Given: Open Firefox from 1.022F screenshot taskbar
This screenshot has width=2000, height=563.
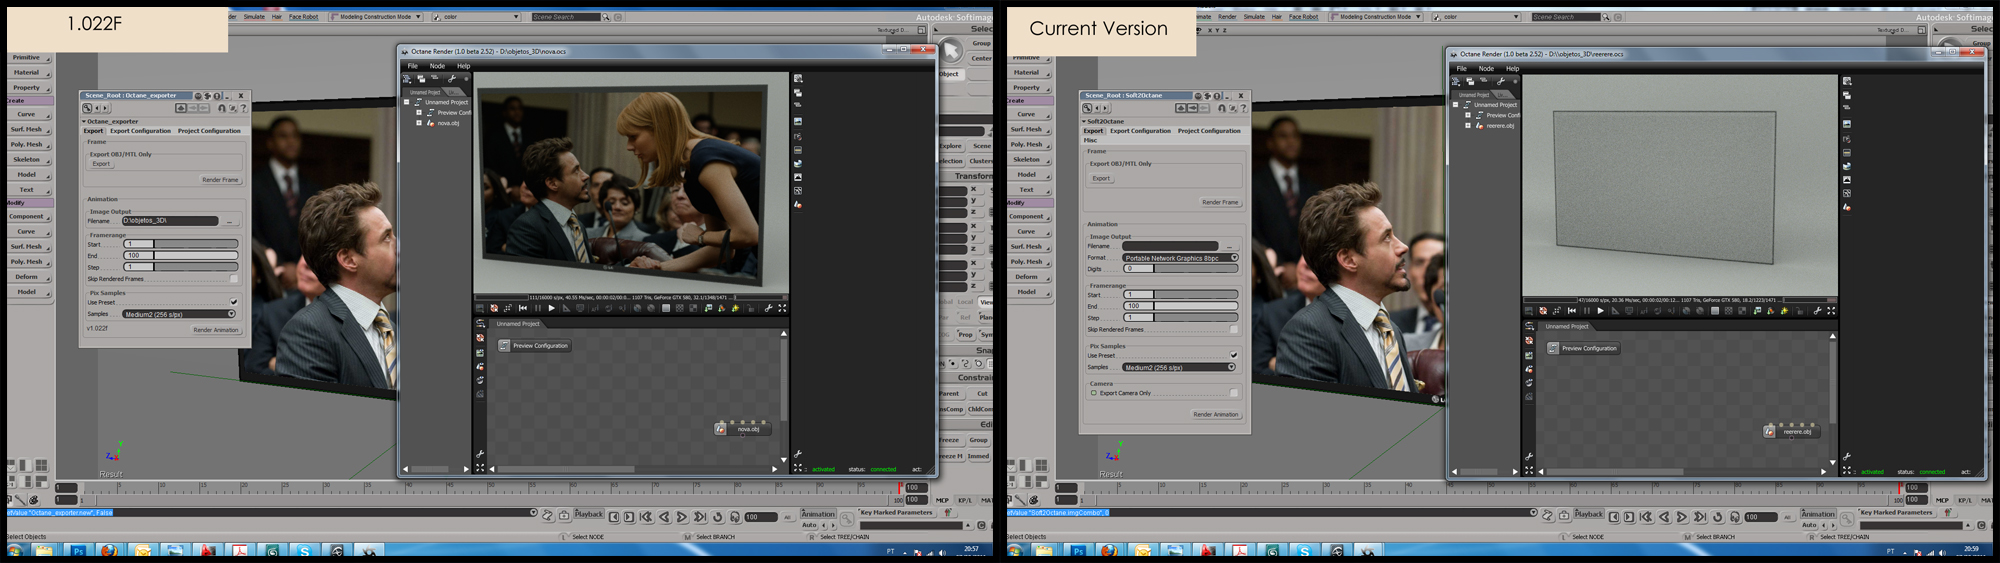Looking at the screenshot, I should [109, 551].
